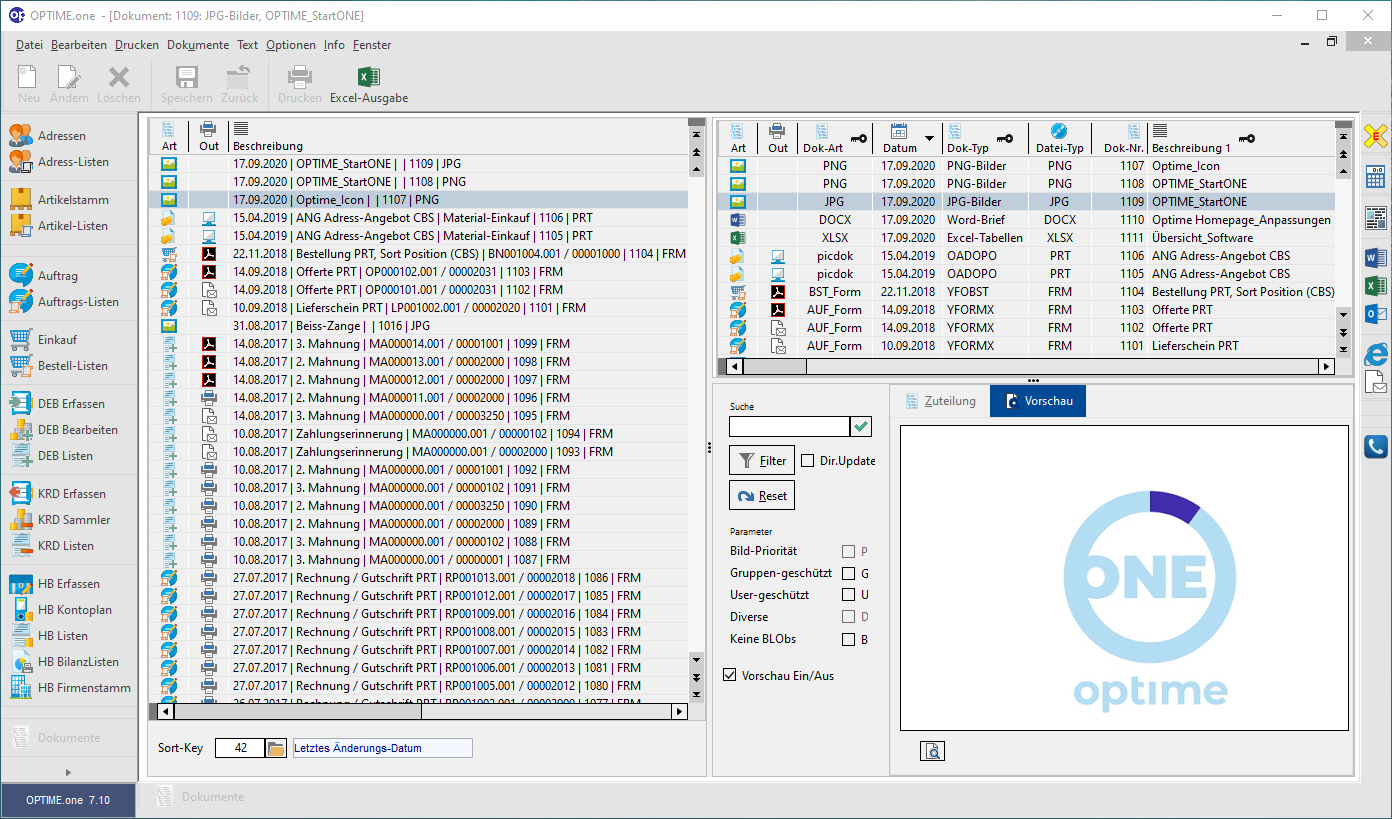Image resolution: width=1392 pixels, height=819 pixels.
Task: Open the layout list icon in right sidebar
Action: (x=1376, y=218)
